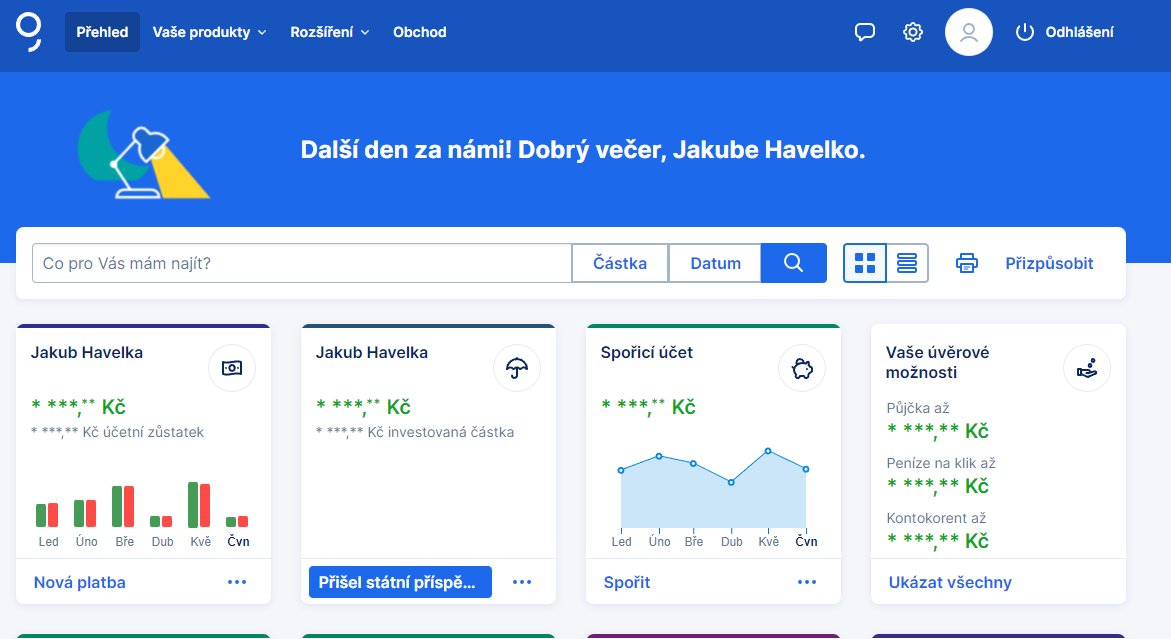1171x639 pixels.
Task: Open the Obchod section
Action: [x=420, y=32]
